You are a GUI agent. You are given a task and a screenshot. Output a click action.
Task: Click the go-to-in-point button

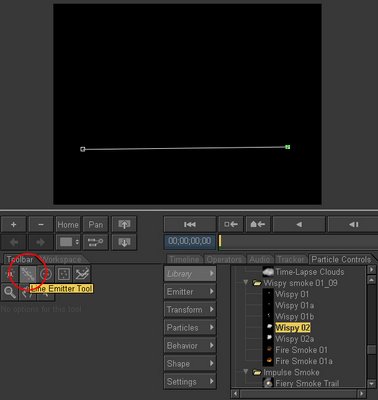231,225
